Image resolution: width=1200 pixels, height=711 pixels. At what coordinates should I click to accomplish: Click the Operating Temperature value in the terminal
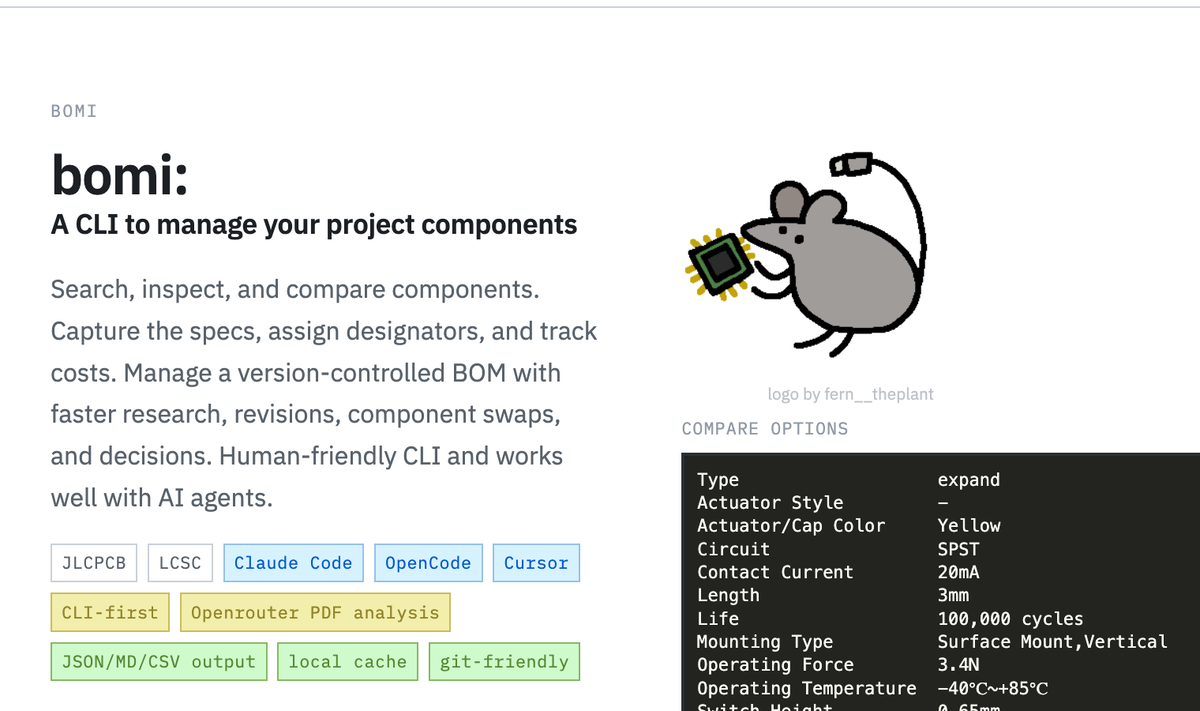pos(993,688)
